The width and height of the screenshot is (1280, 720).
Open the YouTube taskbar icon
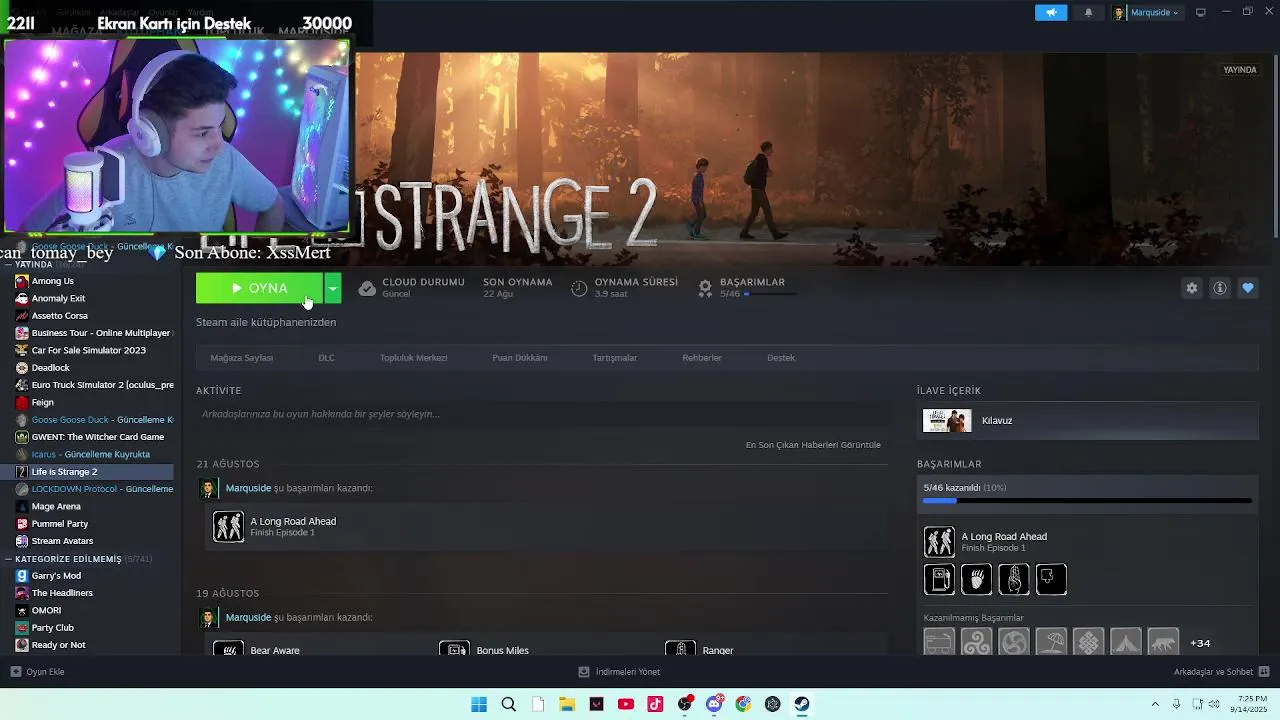(626, 704)
